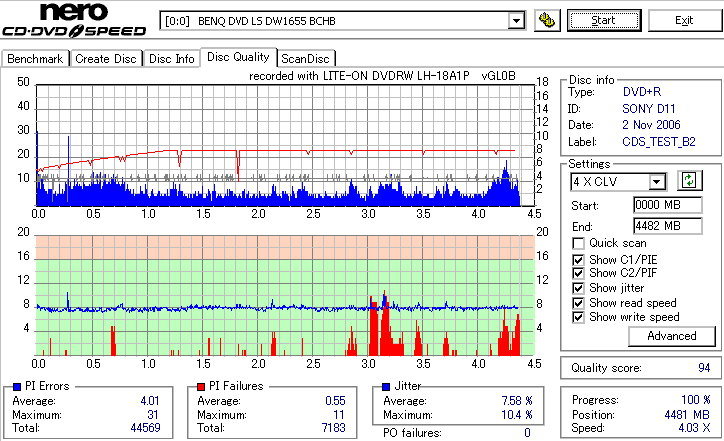The image size is (724, 441).
Task: Click the progress value 100 %
Action: (696, 400)
